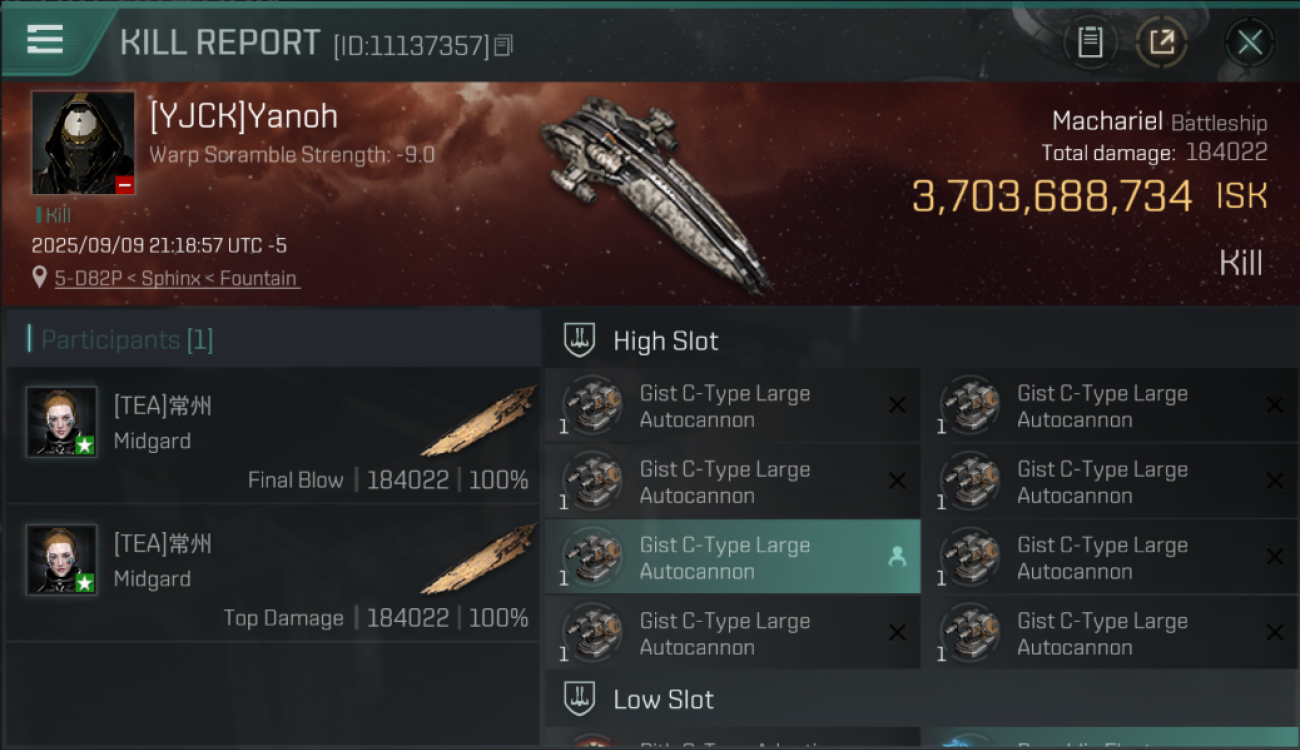Share the kill report externally
The height and width of the screenshot is (750, 1300).
pyautogui.click(x=1161, y=42)
